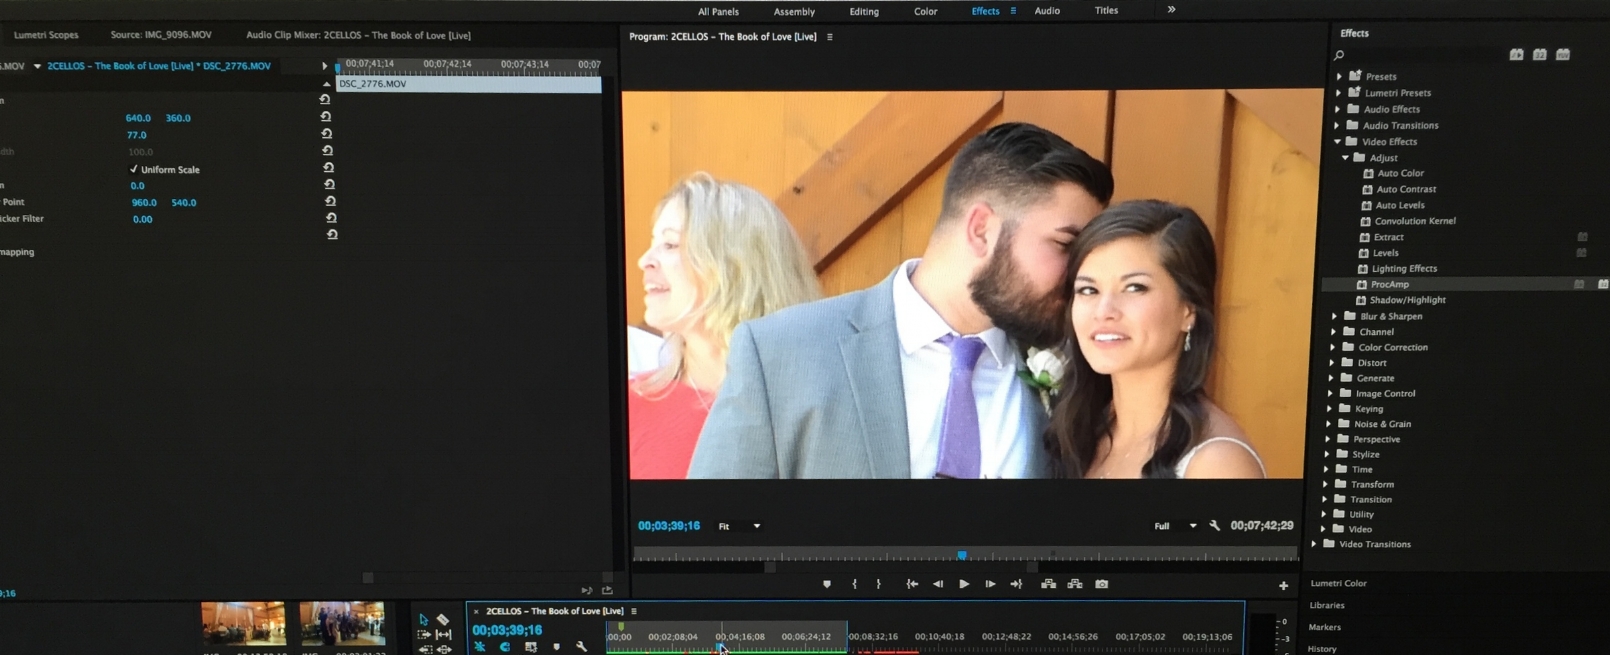Click the Program monitor blue playhead

[x=962, y=555]
